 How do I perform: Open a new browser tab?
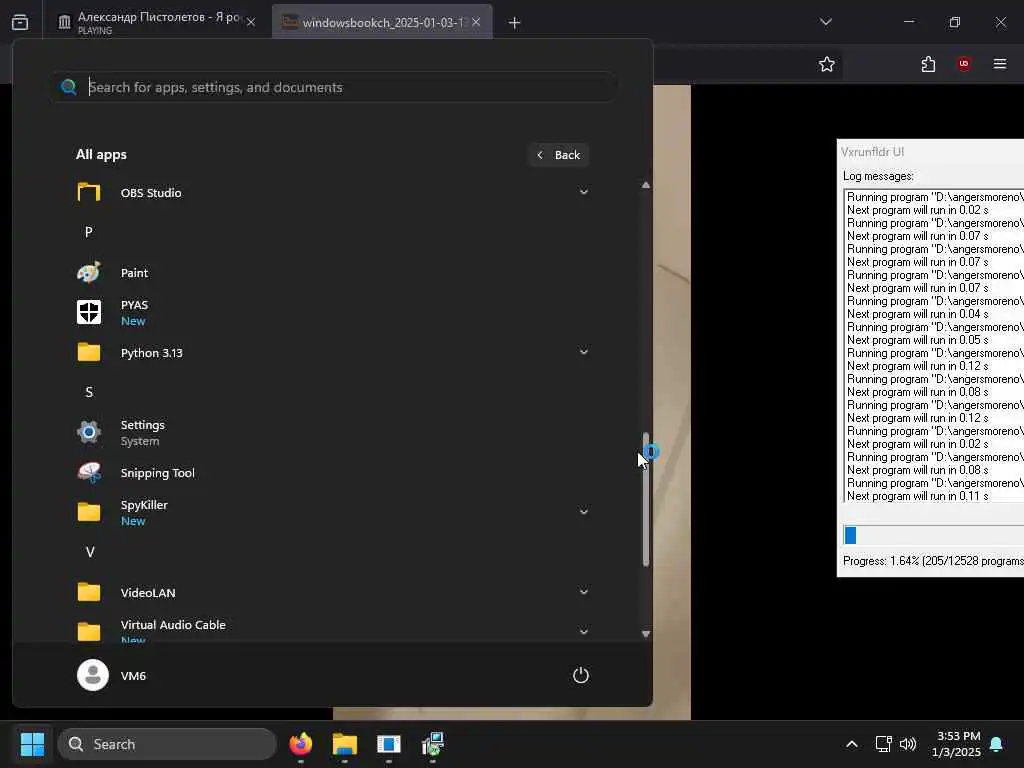[515, 23]
